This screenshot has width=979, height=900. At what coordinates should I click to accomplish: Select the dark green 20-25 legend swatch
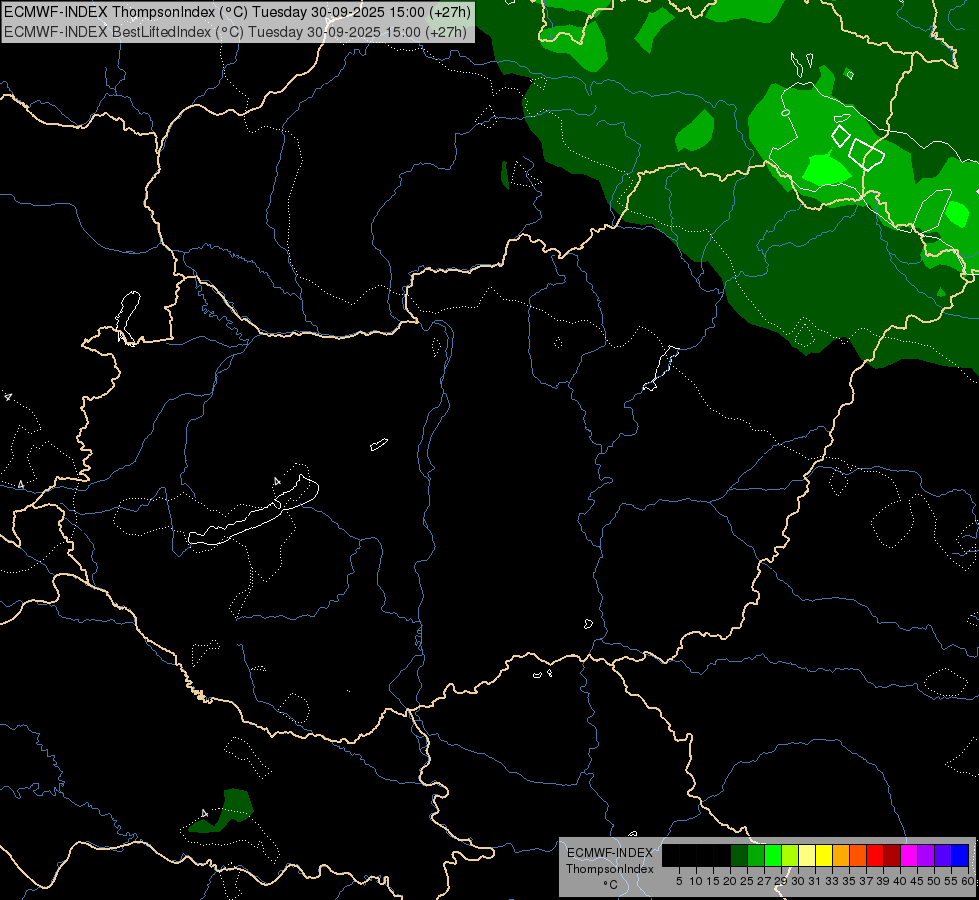[739, 855]
